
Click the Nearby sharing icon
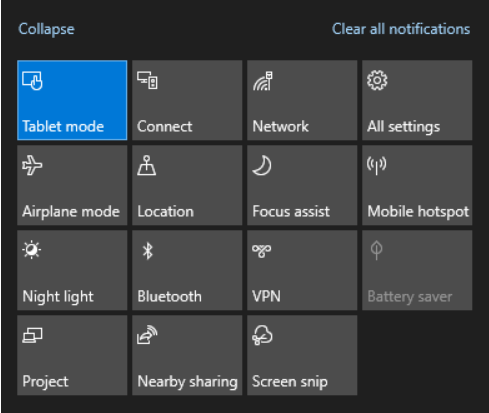147,335
